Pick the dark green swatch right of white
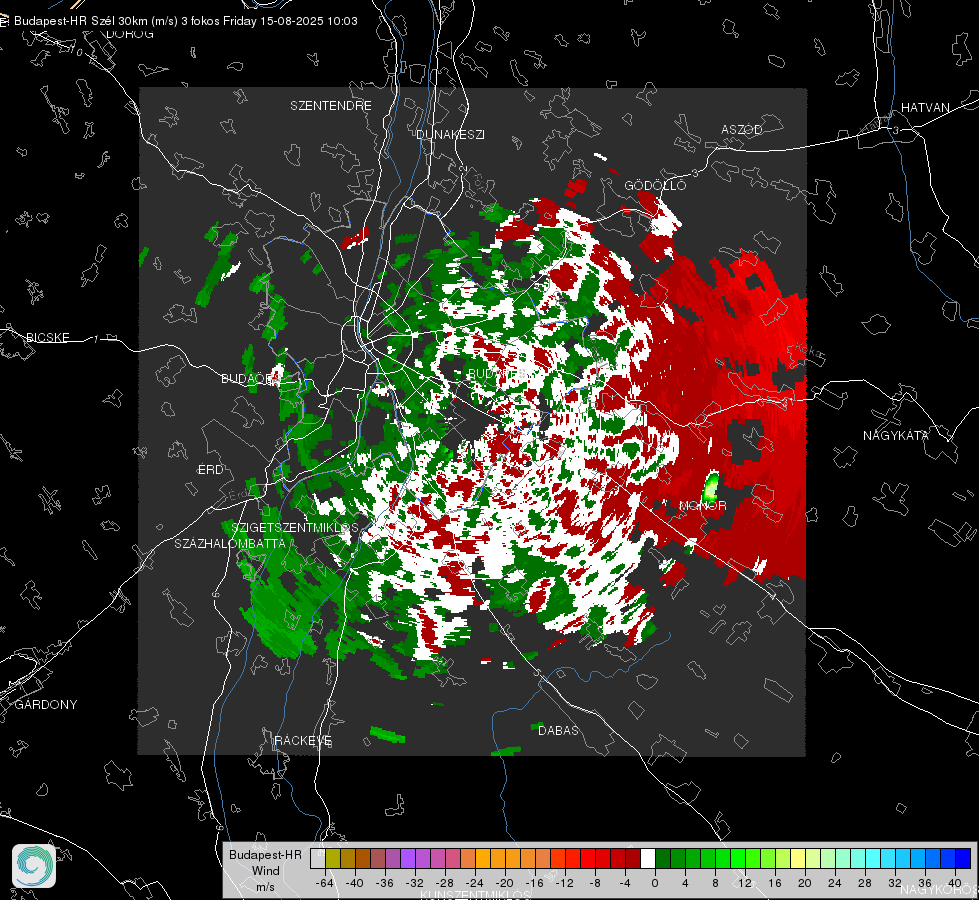The image size is (979, 900). click(x=662, y=858)
